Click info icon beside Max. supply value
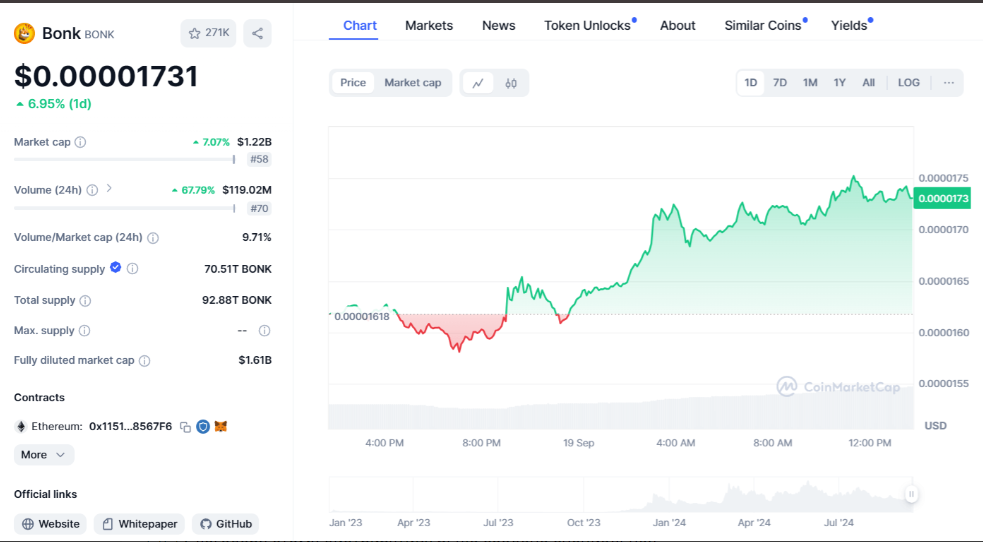Viewport: 983px width, 542px height. [x=265, y=330]
